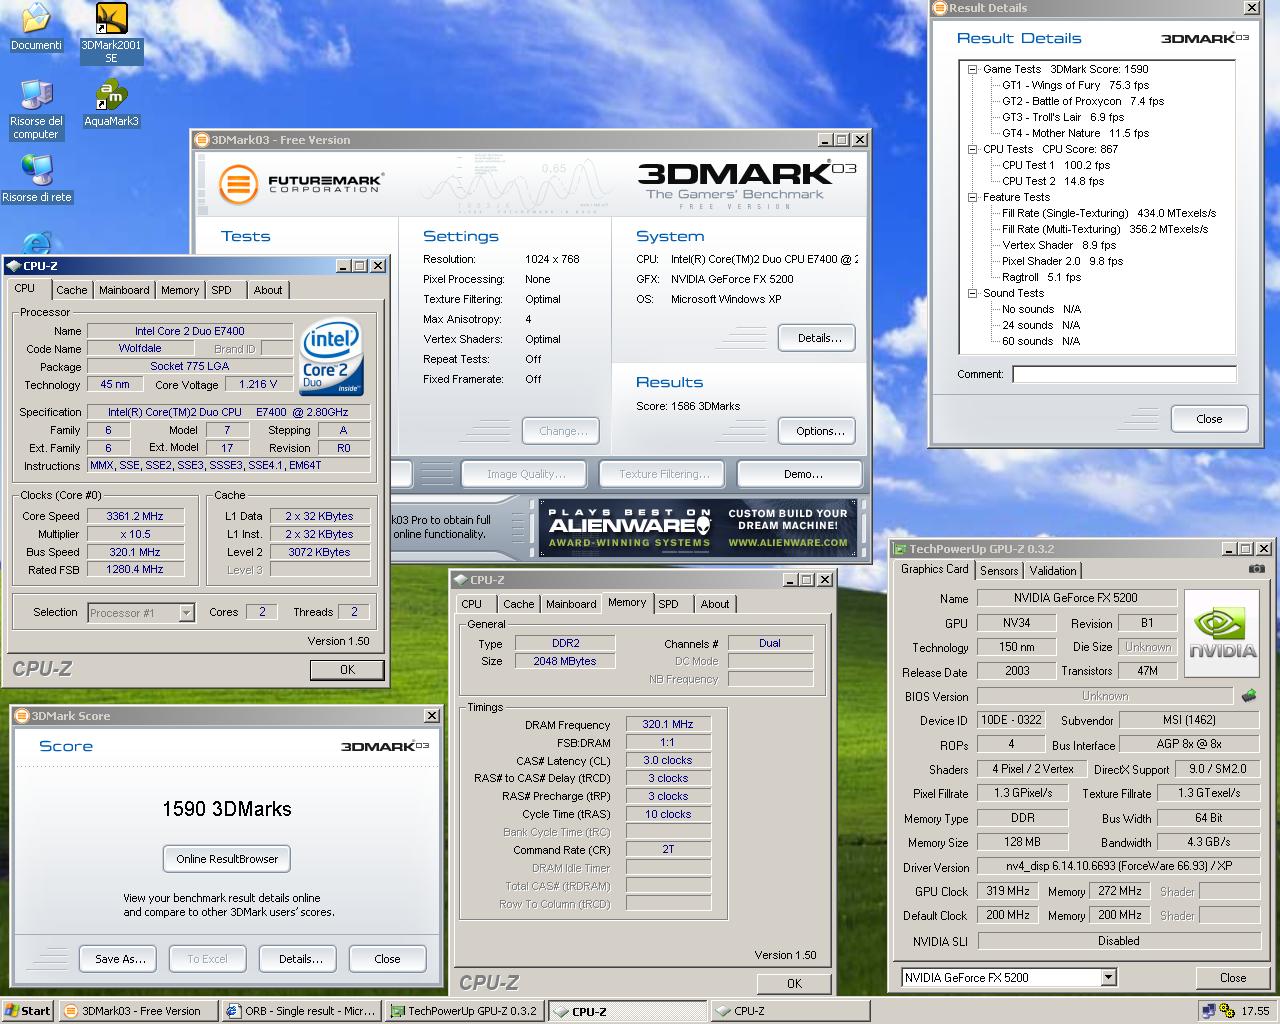Select GT1 - Wings of Fury result row
Screen dimensions: 1280x1024
[1075, 85]
